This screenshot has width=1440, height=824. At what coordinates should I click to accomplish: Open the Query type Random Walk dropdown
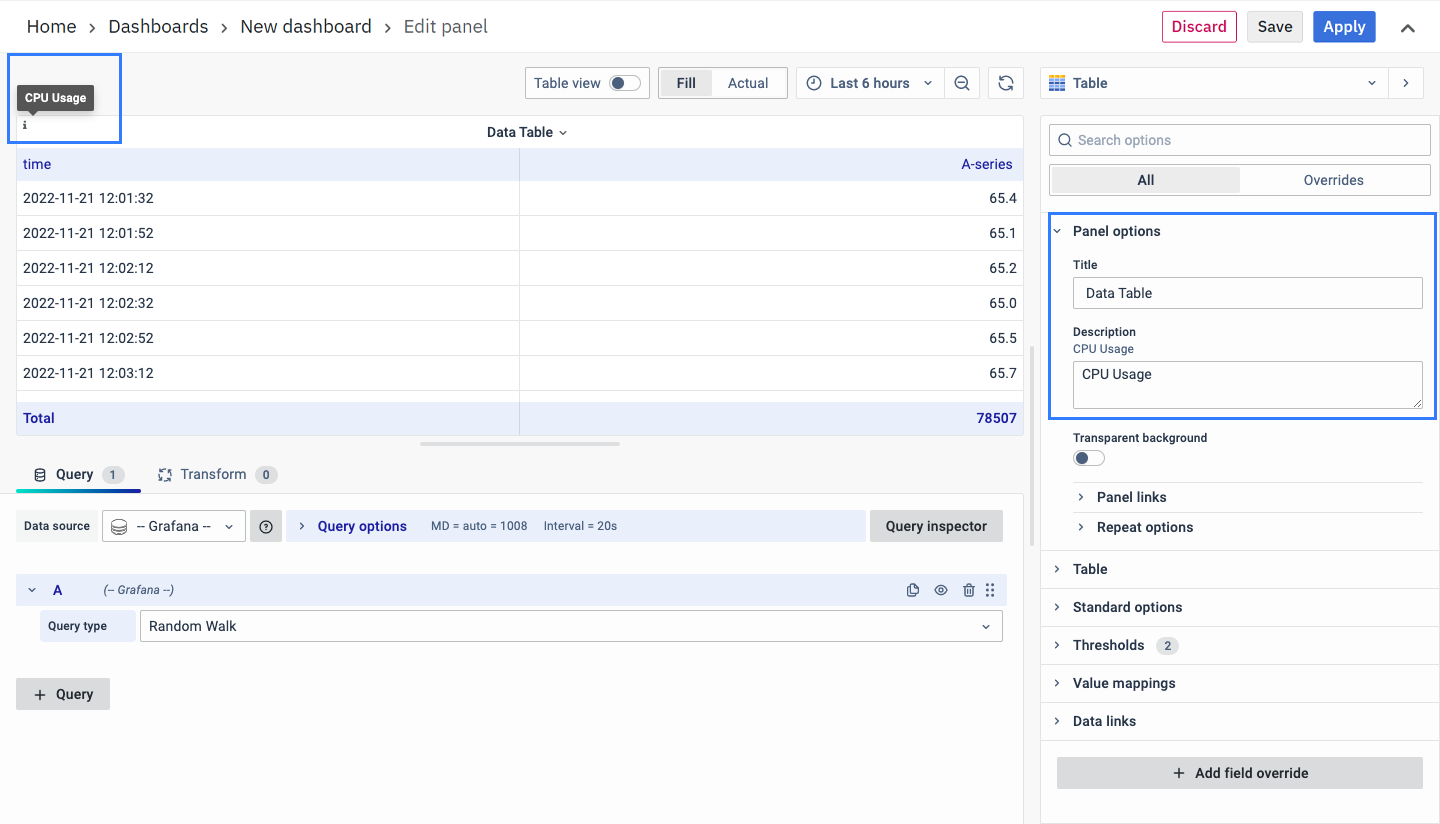click(570, 626)
